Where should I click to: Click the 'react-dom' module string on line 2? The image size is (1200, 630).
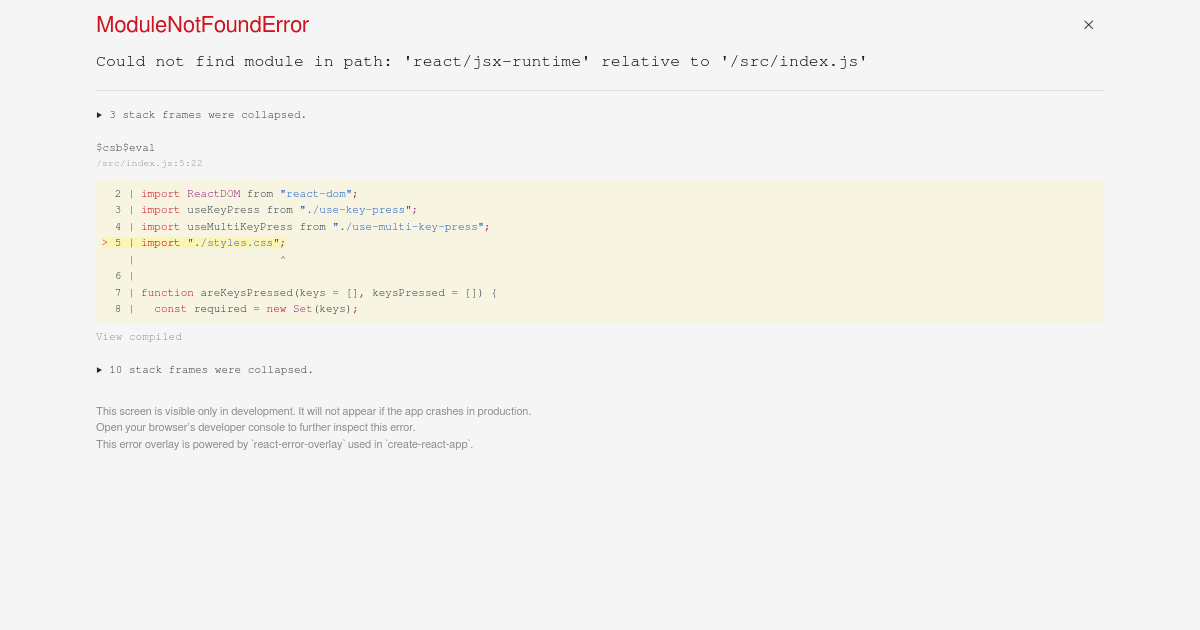[315, 193]
